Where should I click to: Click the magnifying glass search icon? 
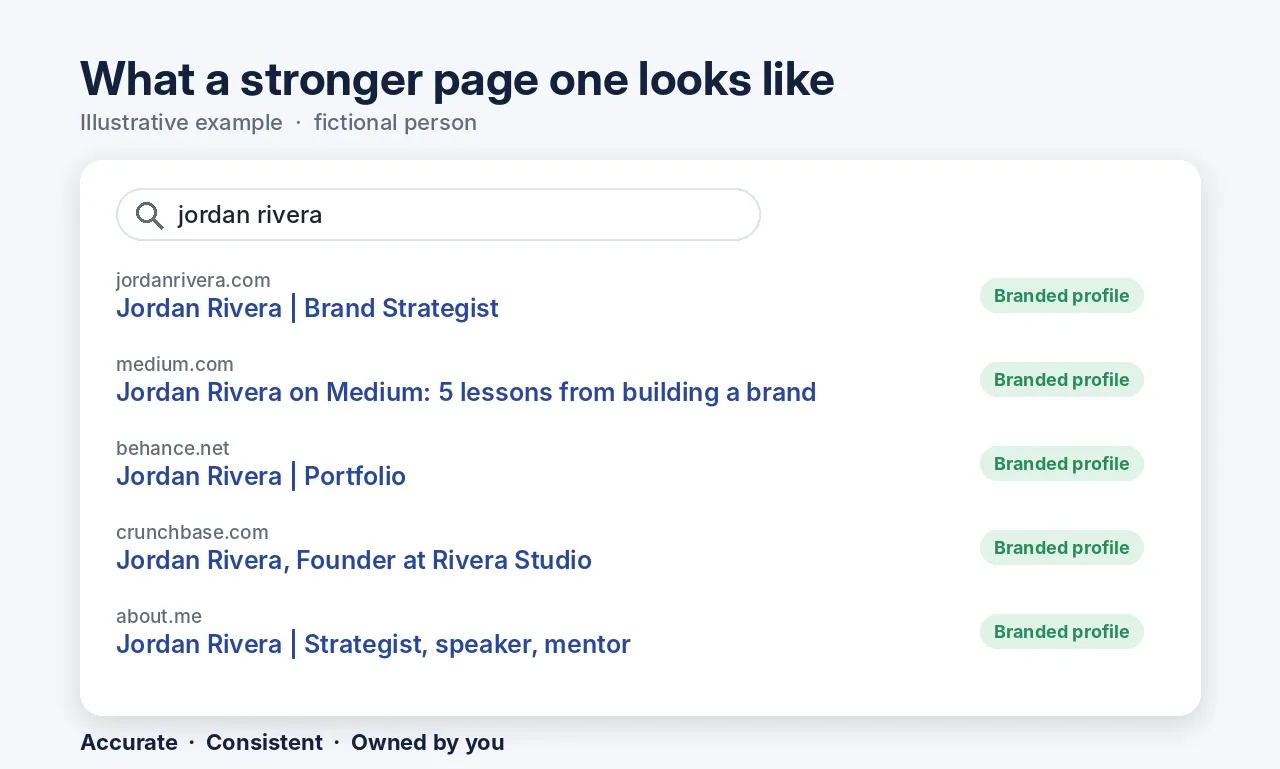pos(150,215)
